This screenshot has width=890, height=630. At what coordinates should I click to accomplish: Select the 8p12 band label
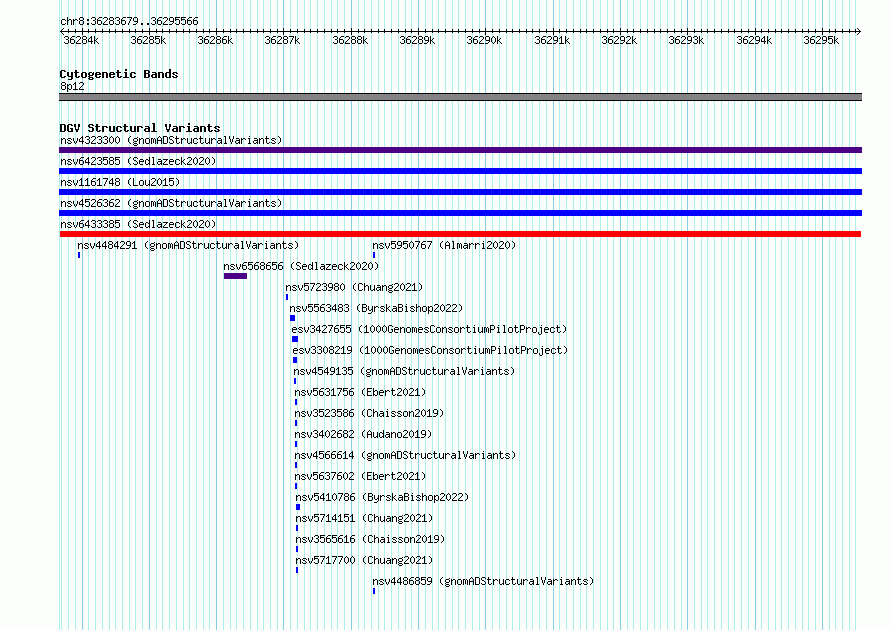72,86
